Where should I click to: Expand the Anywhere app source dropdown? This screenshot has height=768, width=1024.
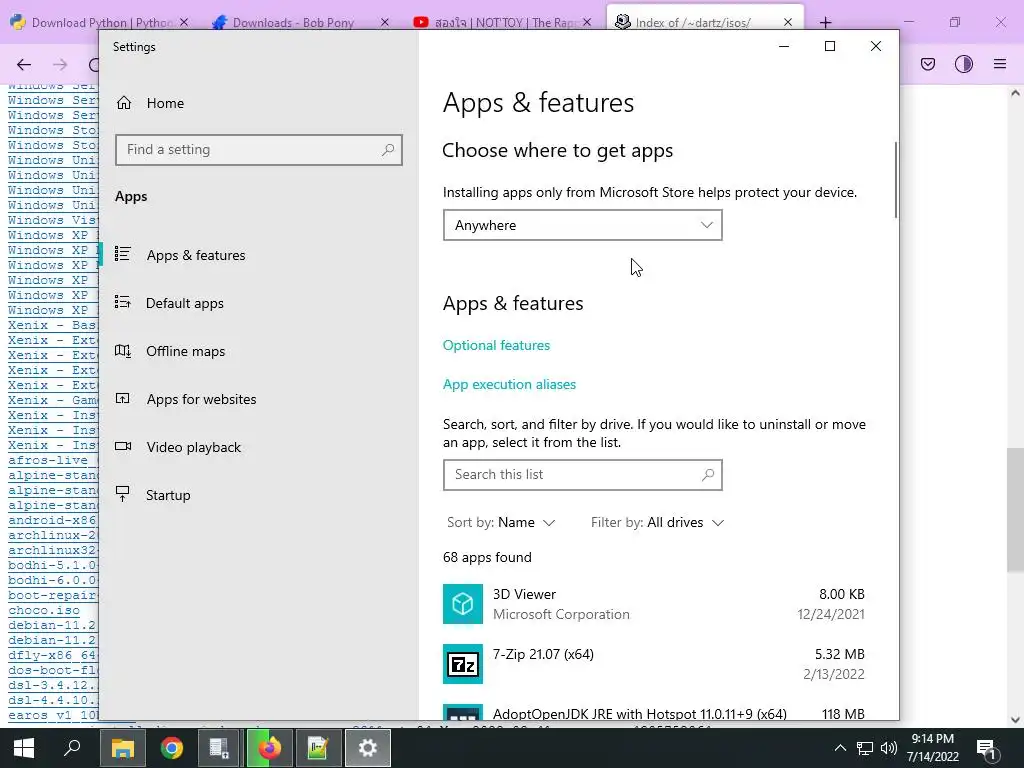(x=583, y=225)
